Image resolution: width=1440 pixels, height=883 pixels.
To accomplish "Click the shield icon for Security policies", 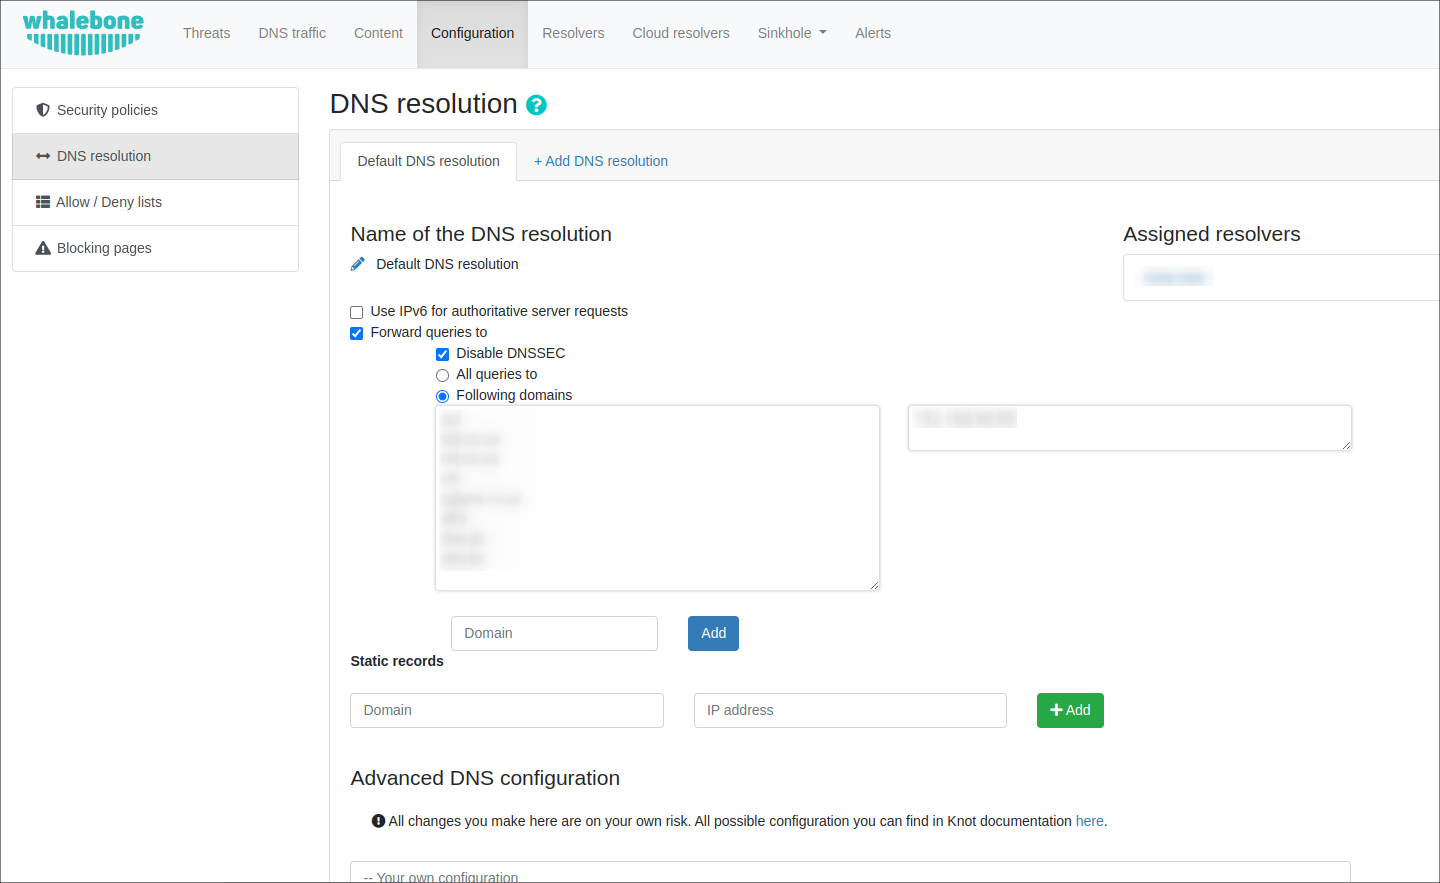I will [43, 110].
